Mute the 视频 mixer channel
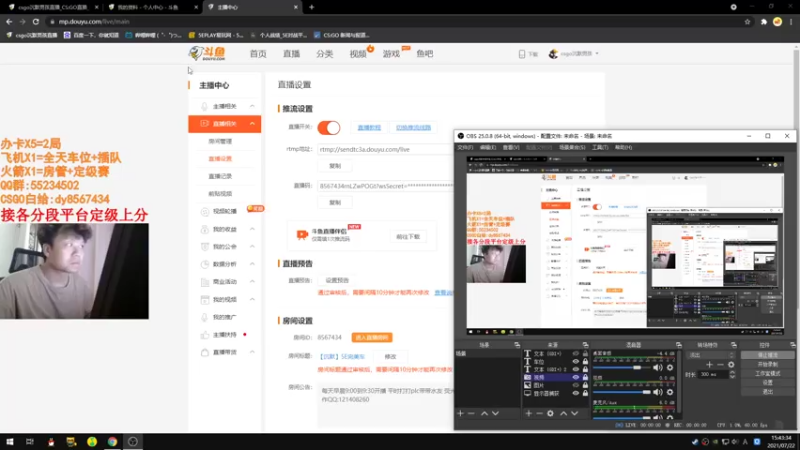 click(x=658, y=392)
